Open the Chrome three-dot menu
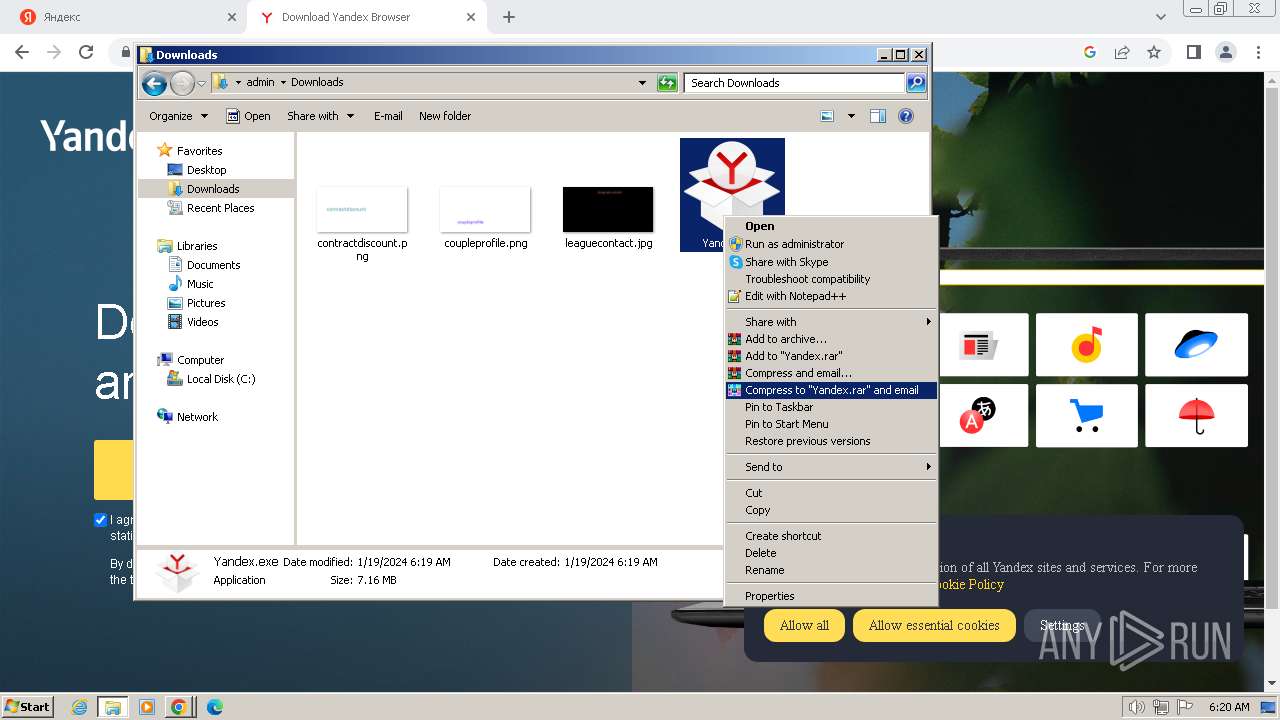The image size is (1280, 720). coord(1258,52)
